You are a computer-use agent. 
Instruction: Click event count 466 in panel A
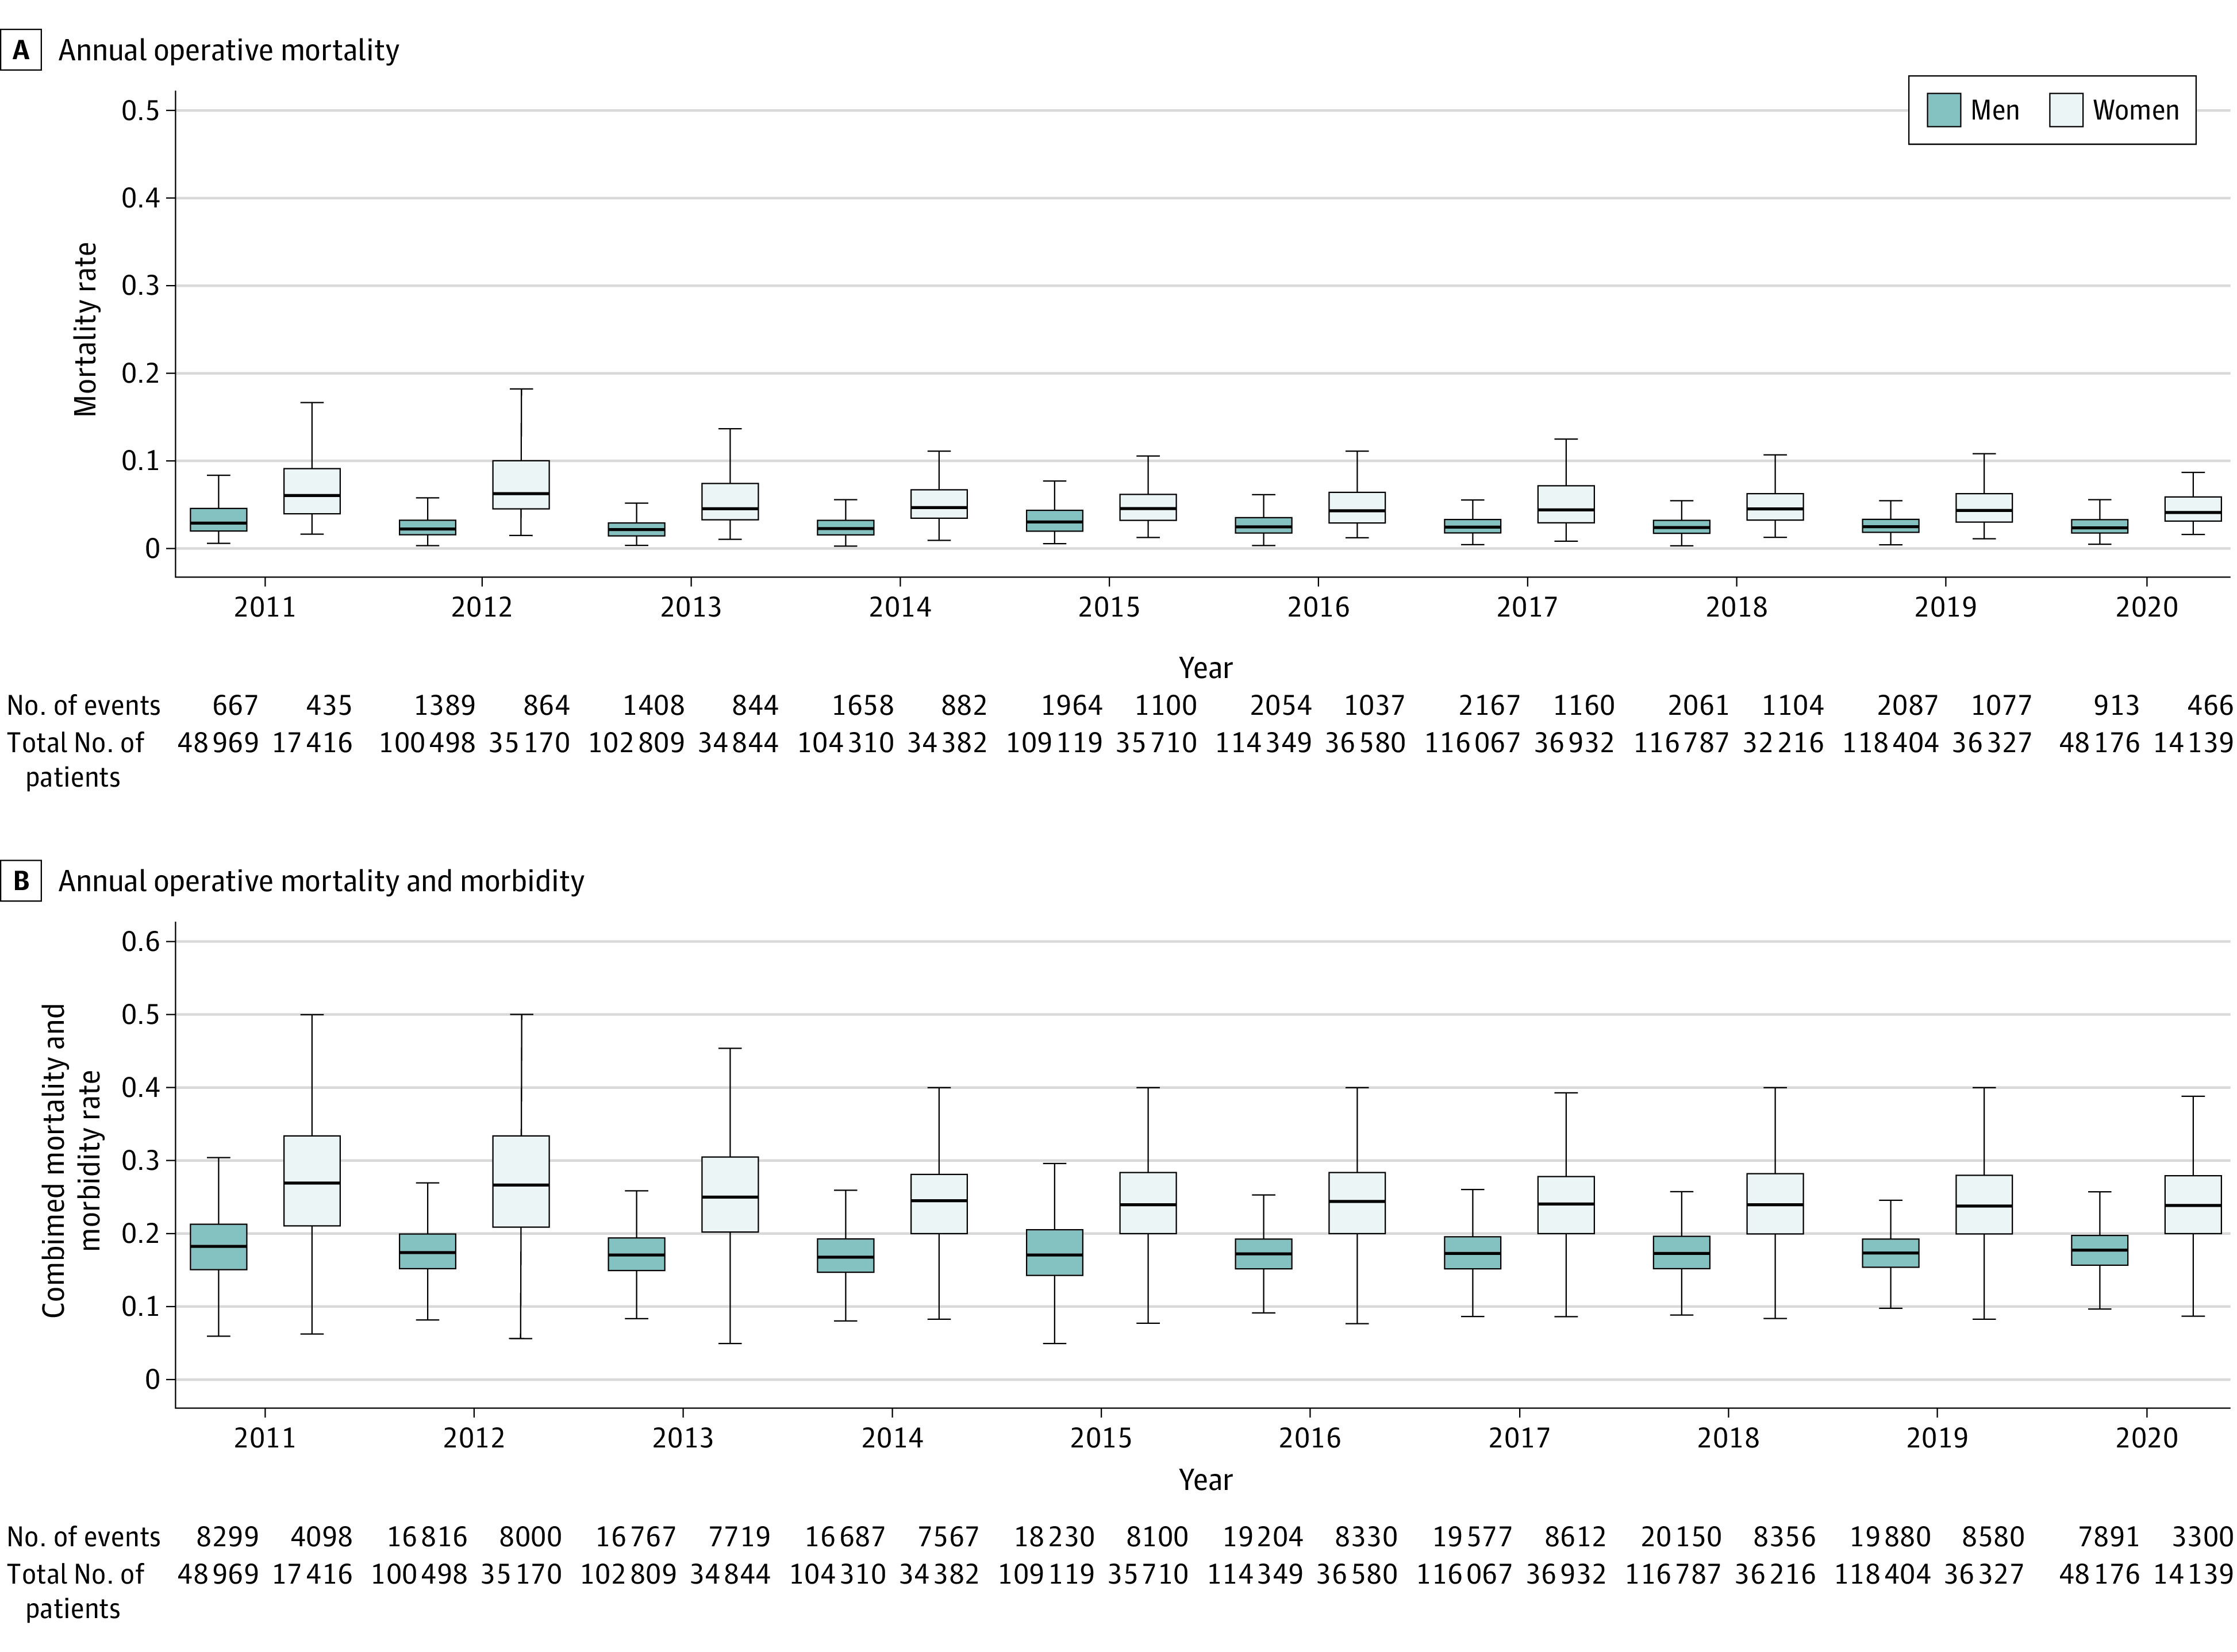pos(2210,706)
